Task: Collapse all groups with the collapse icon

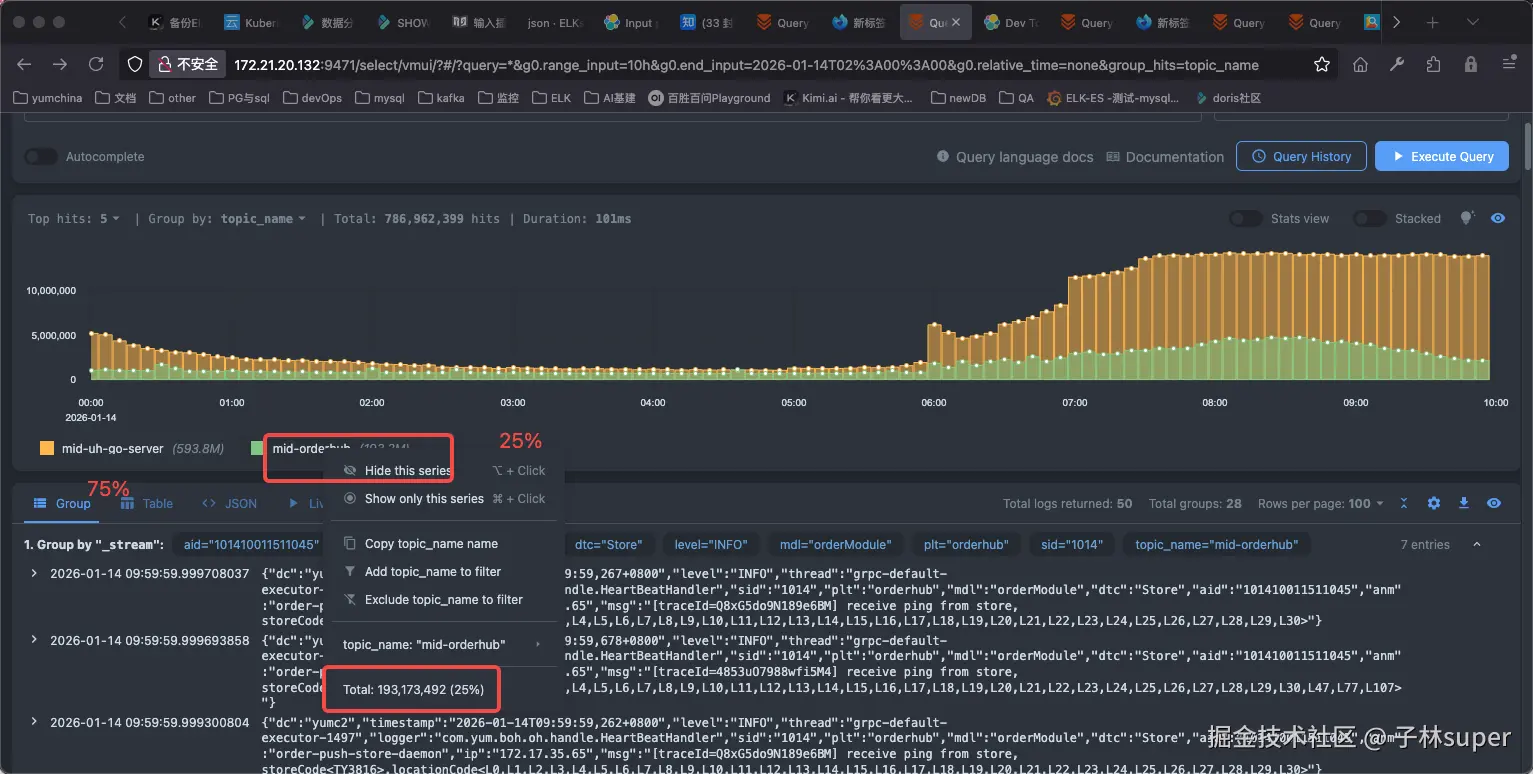Action: point(1404,504)
